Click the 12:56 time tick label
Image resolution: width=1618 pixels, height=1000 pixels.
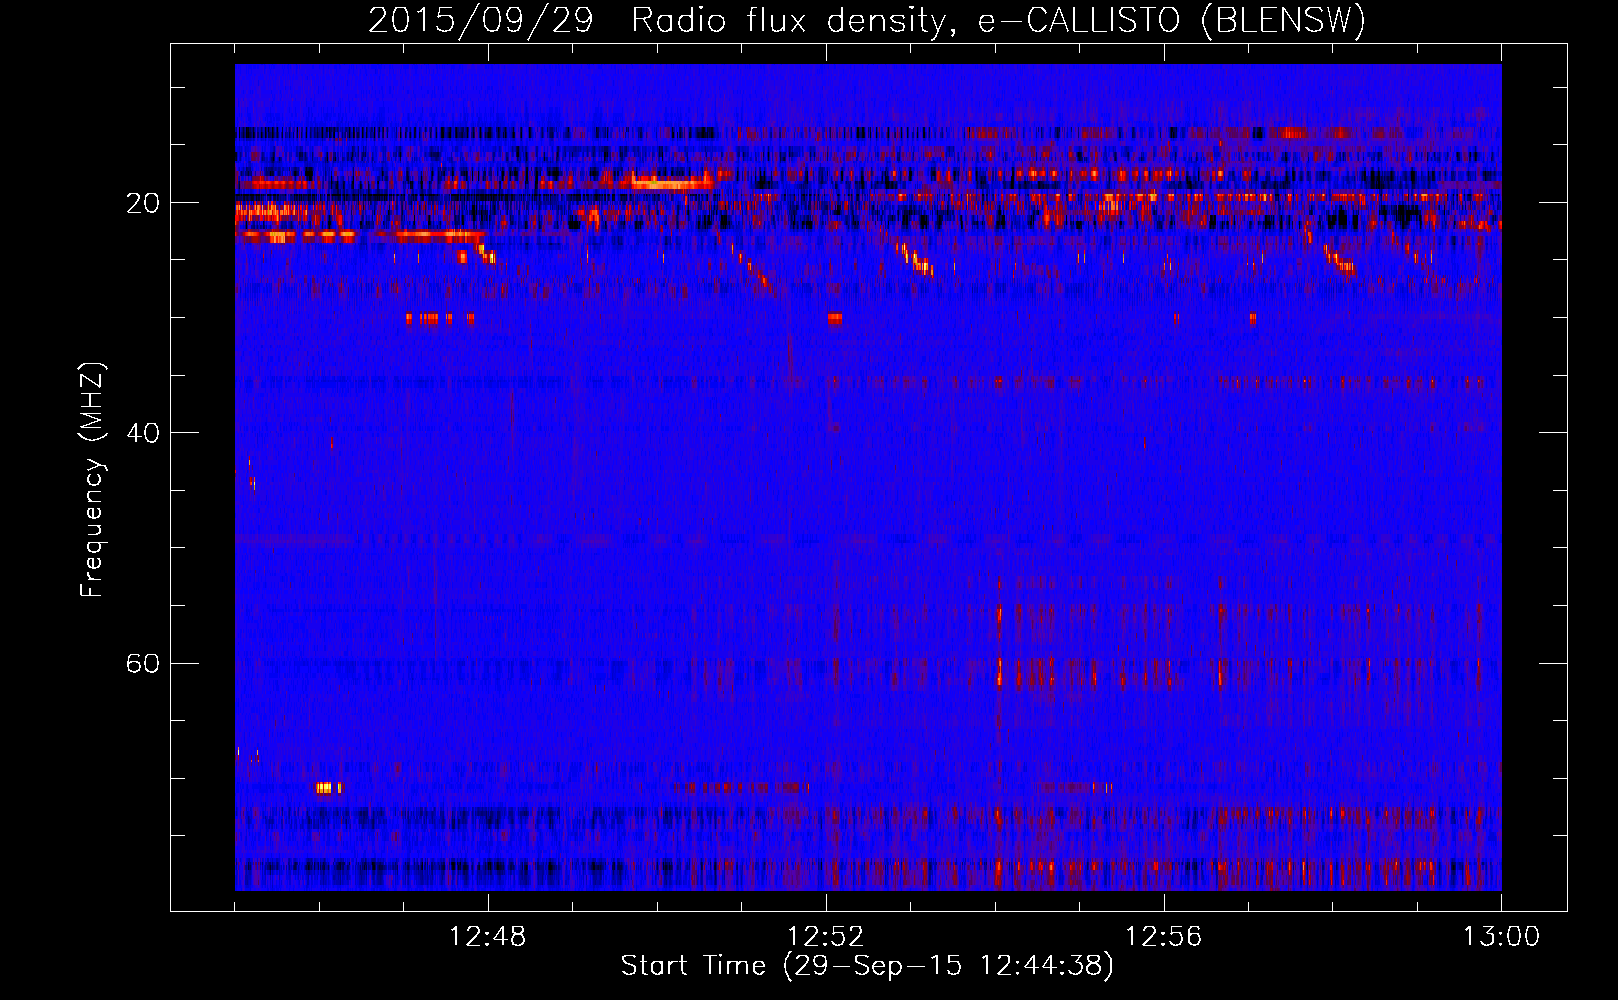pos(1164,937)
